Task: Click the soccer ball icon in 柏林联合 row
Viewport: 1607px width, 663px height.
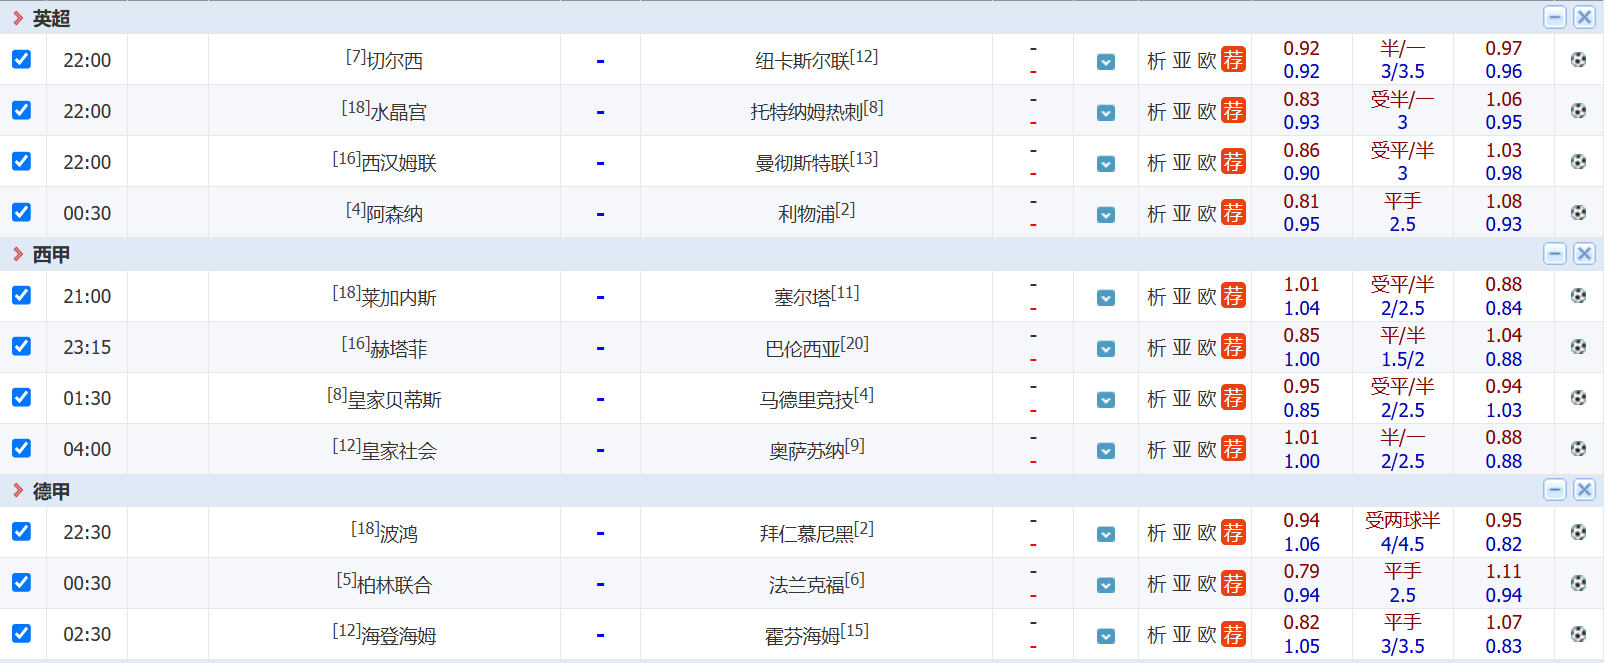Action: tap(1578, 583)
